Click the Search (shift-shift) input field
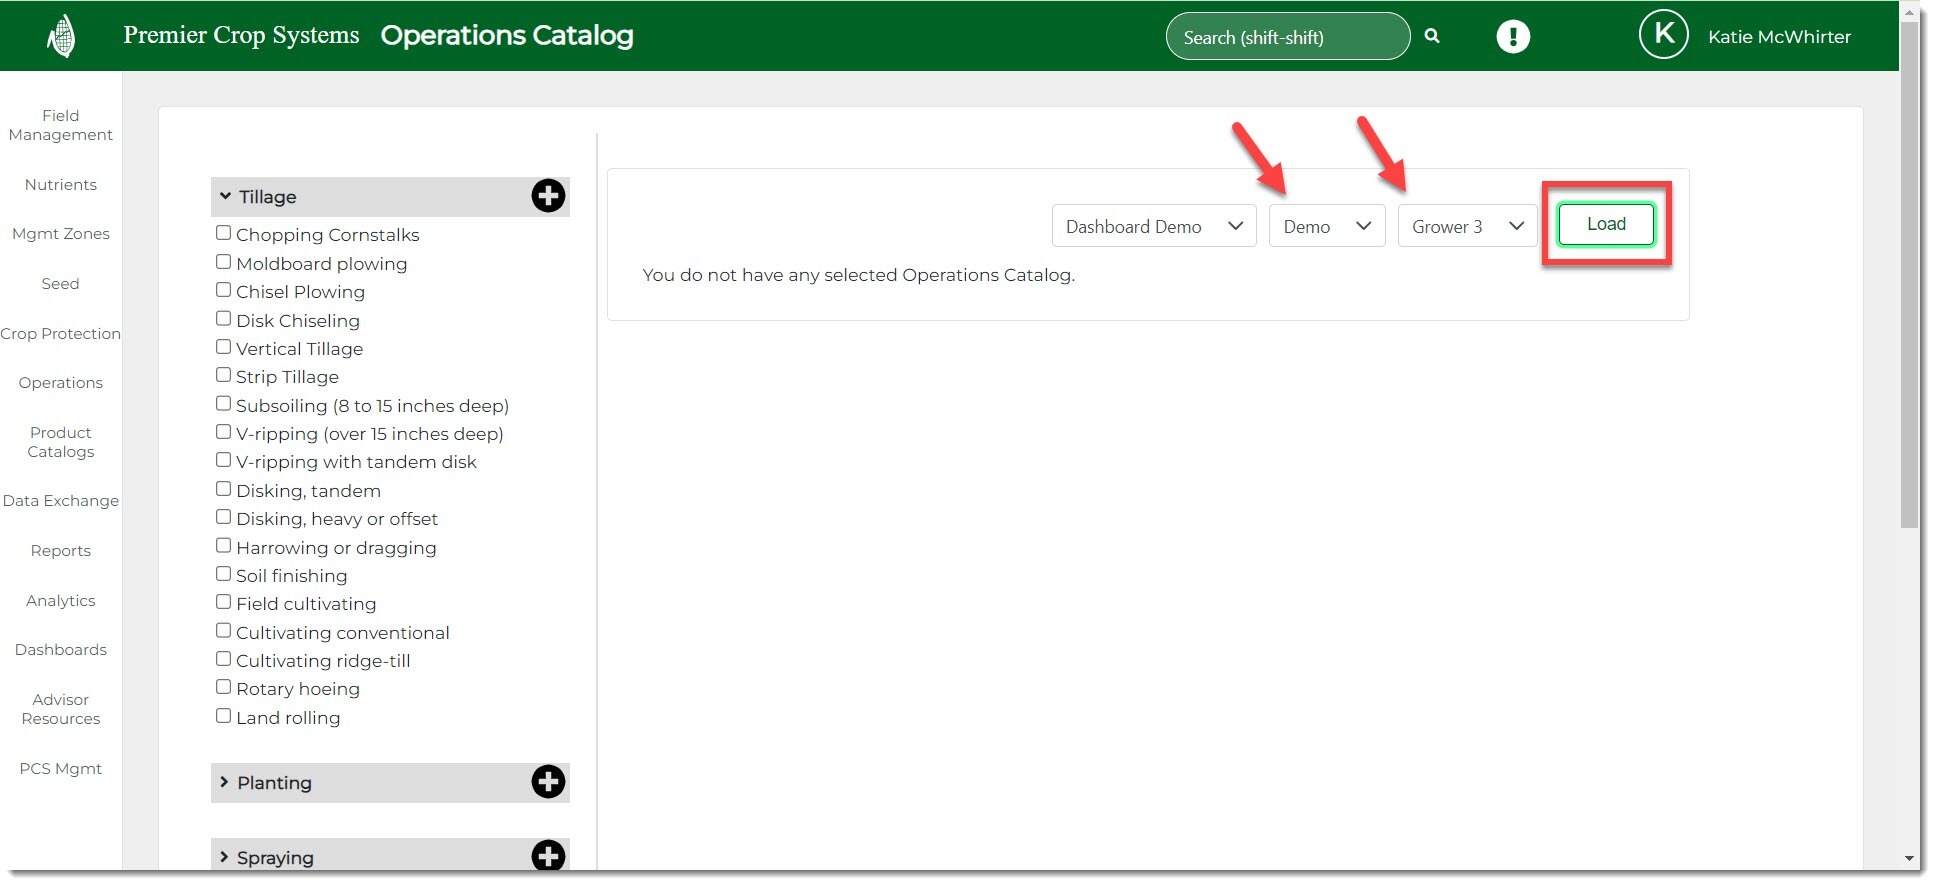Image resolution: width=1935 pixels, height=885 pixels. (x=1286, y=37)
